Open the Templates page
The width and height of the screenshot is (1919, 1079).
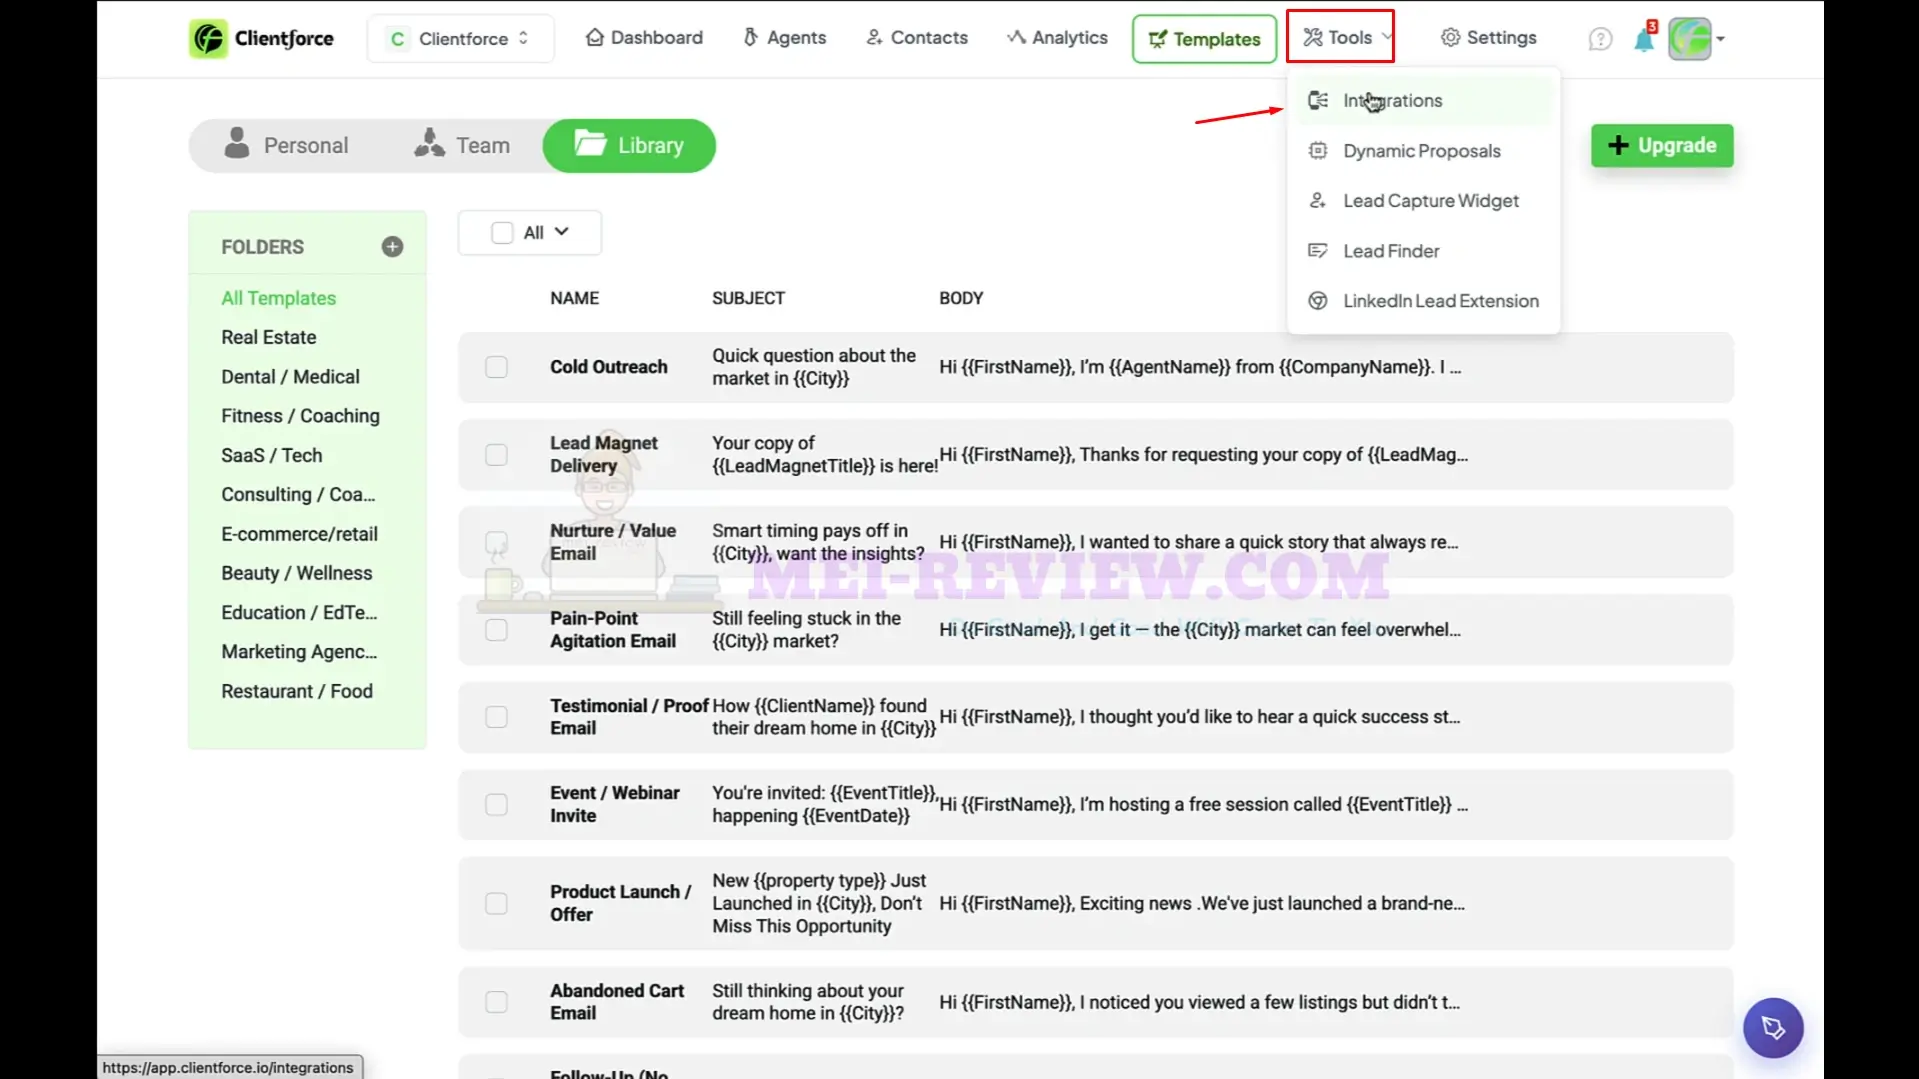pos(1204,39)
